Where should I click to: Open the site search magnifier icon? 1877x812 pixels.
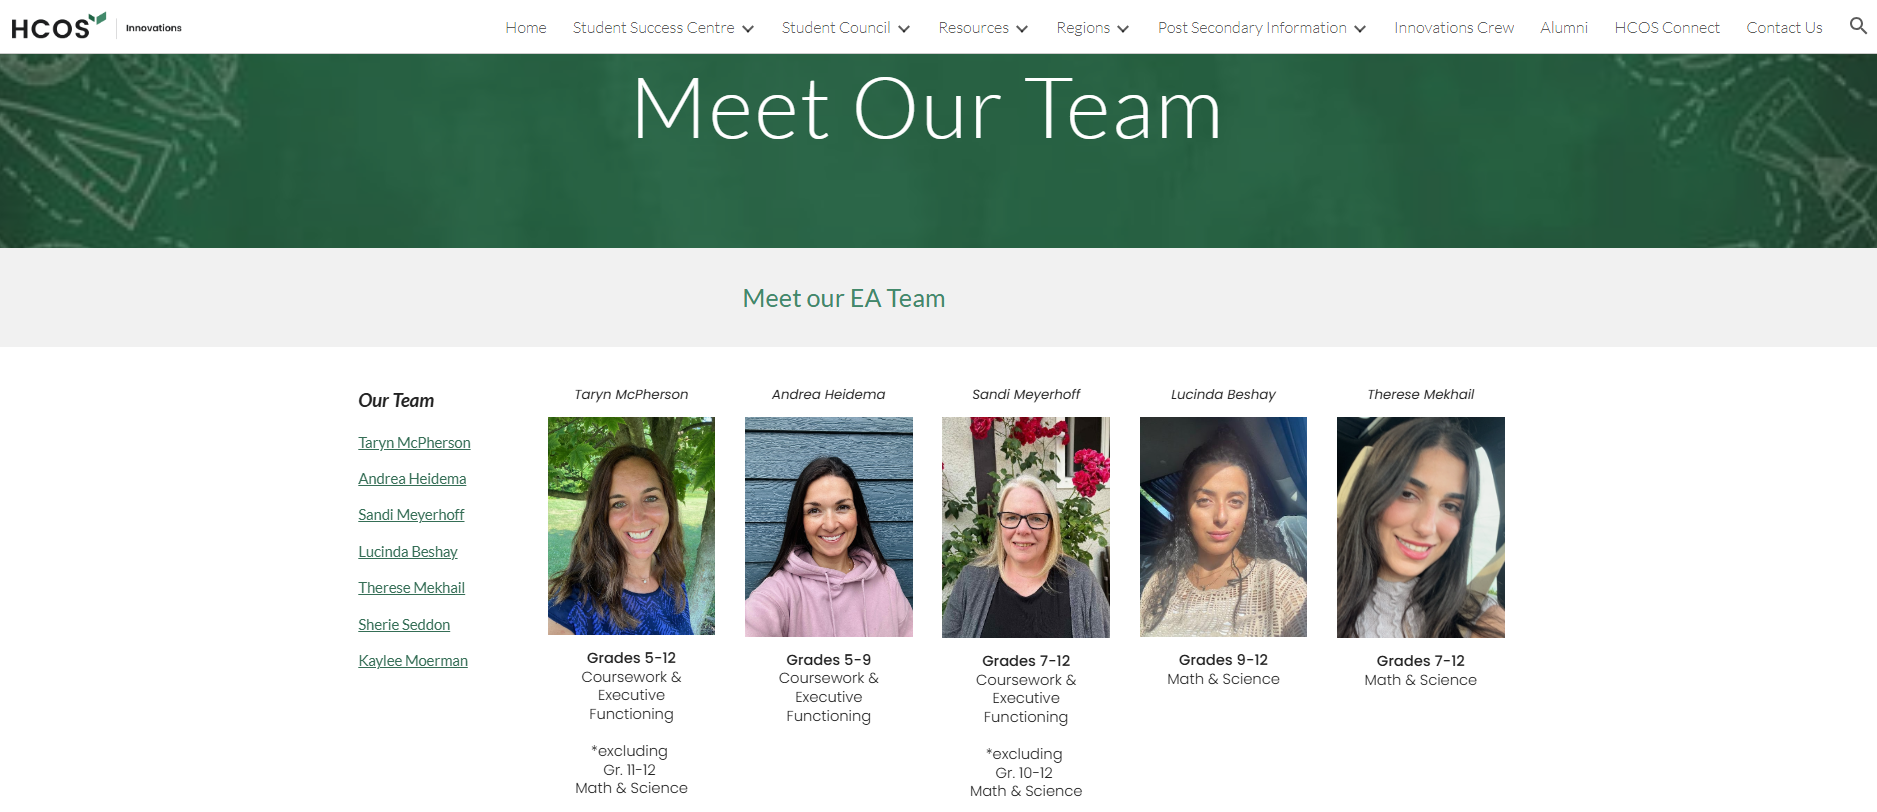click(x=1858, y=26)
